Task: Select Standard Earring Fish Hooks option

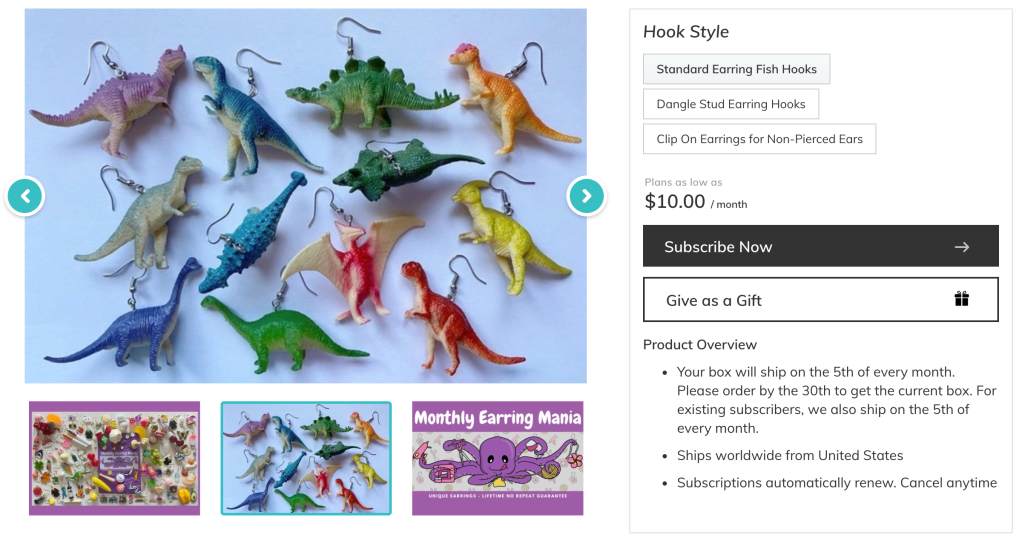Action: 736,69
